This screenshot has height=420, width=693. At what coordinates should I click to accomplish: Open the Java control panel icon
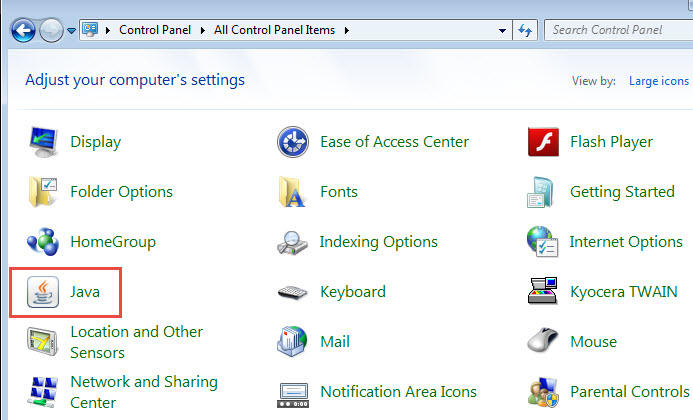click(x=43, y=292)
